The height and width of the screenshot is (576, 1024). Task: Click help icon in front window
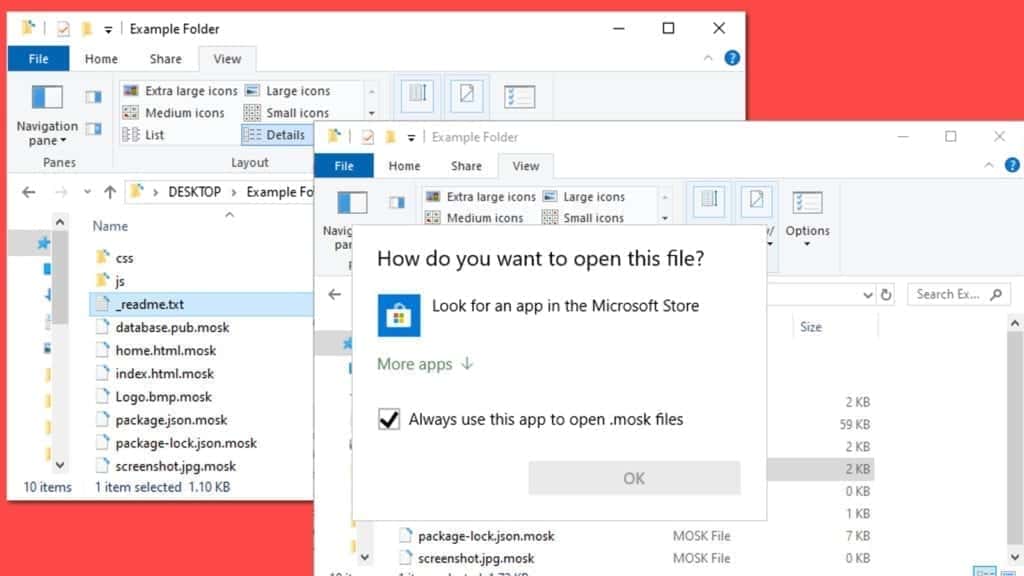(x=1012, y=165)
